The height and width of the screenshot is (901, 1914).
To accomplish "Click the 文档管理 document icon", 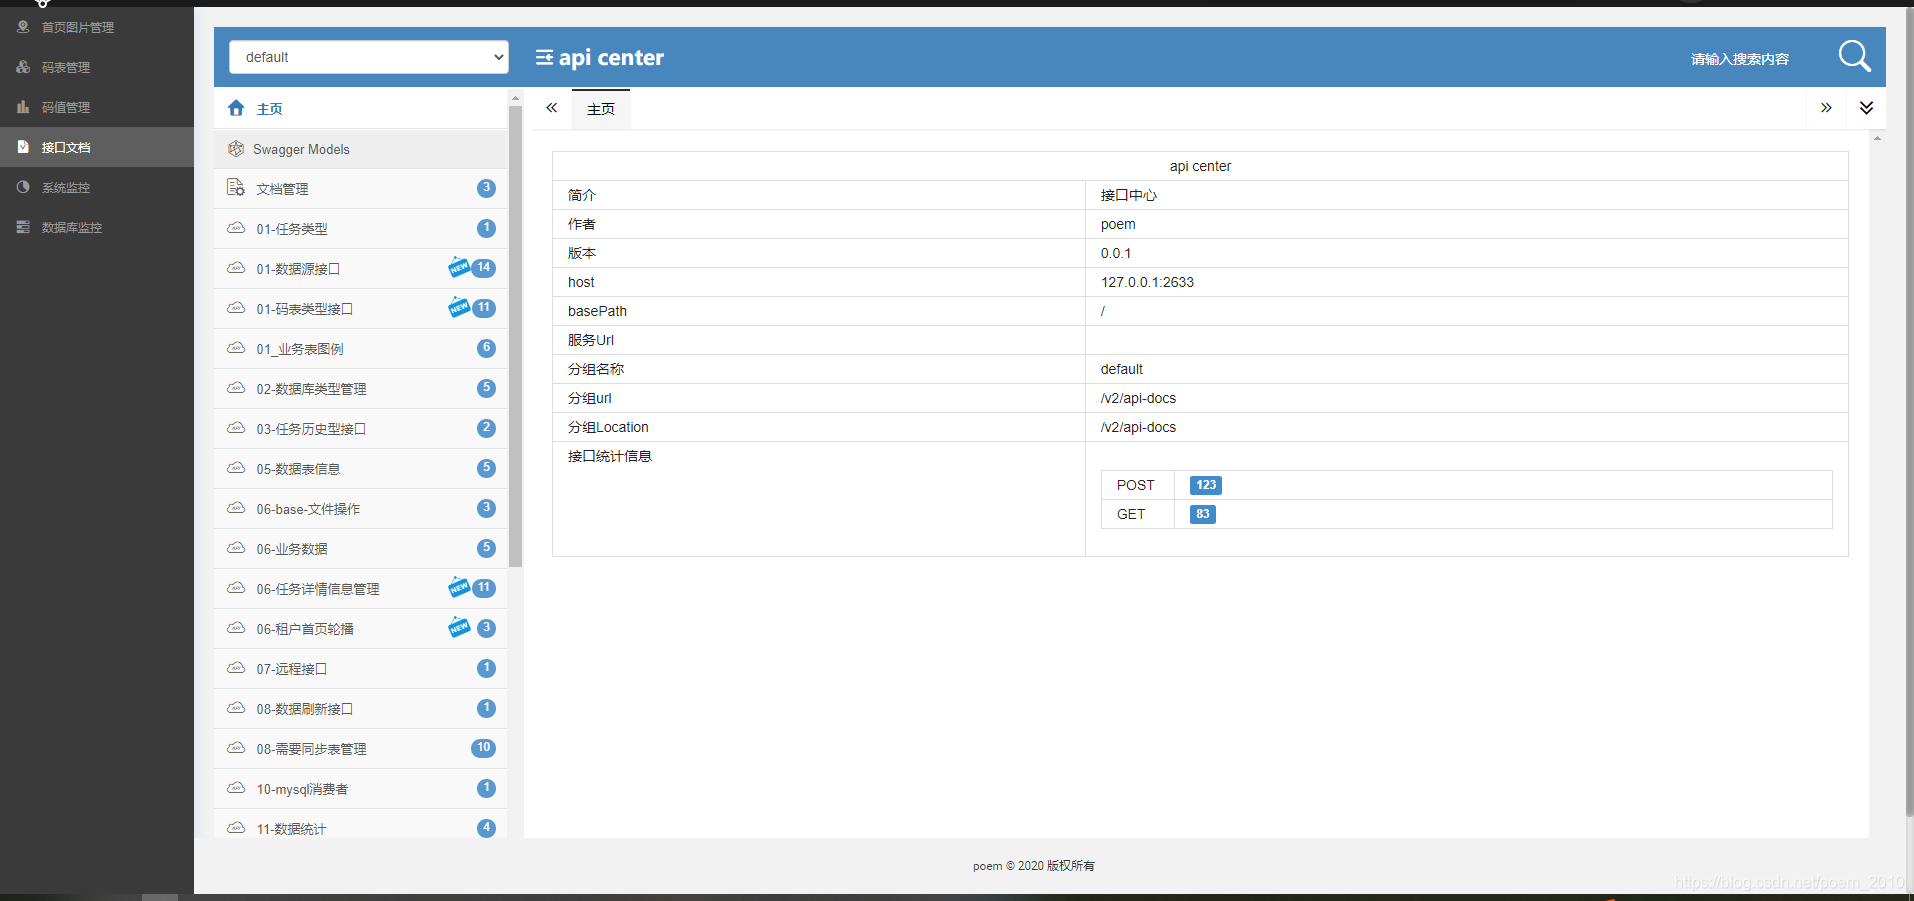I will coord(236,188).
